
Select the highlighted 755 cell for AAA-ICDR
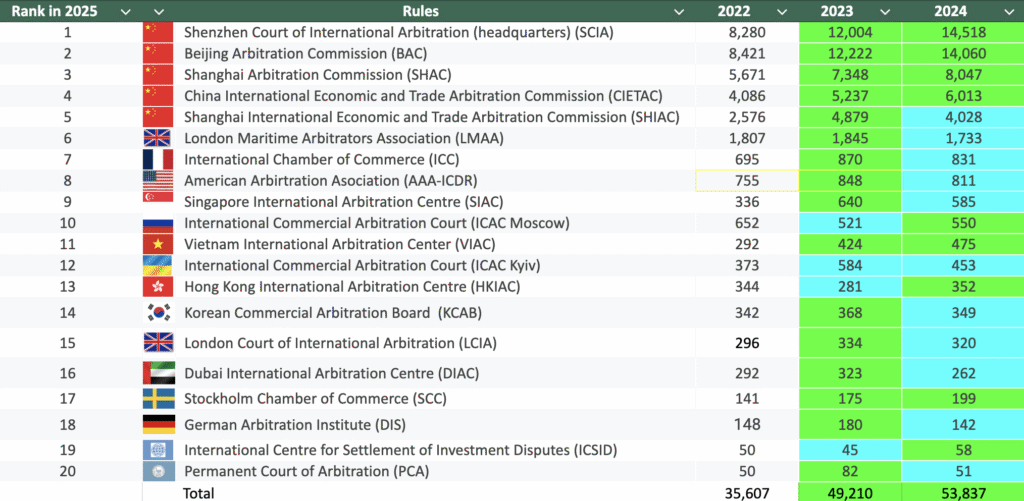pos(746,181)
